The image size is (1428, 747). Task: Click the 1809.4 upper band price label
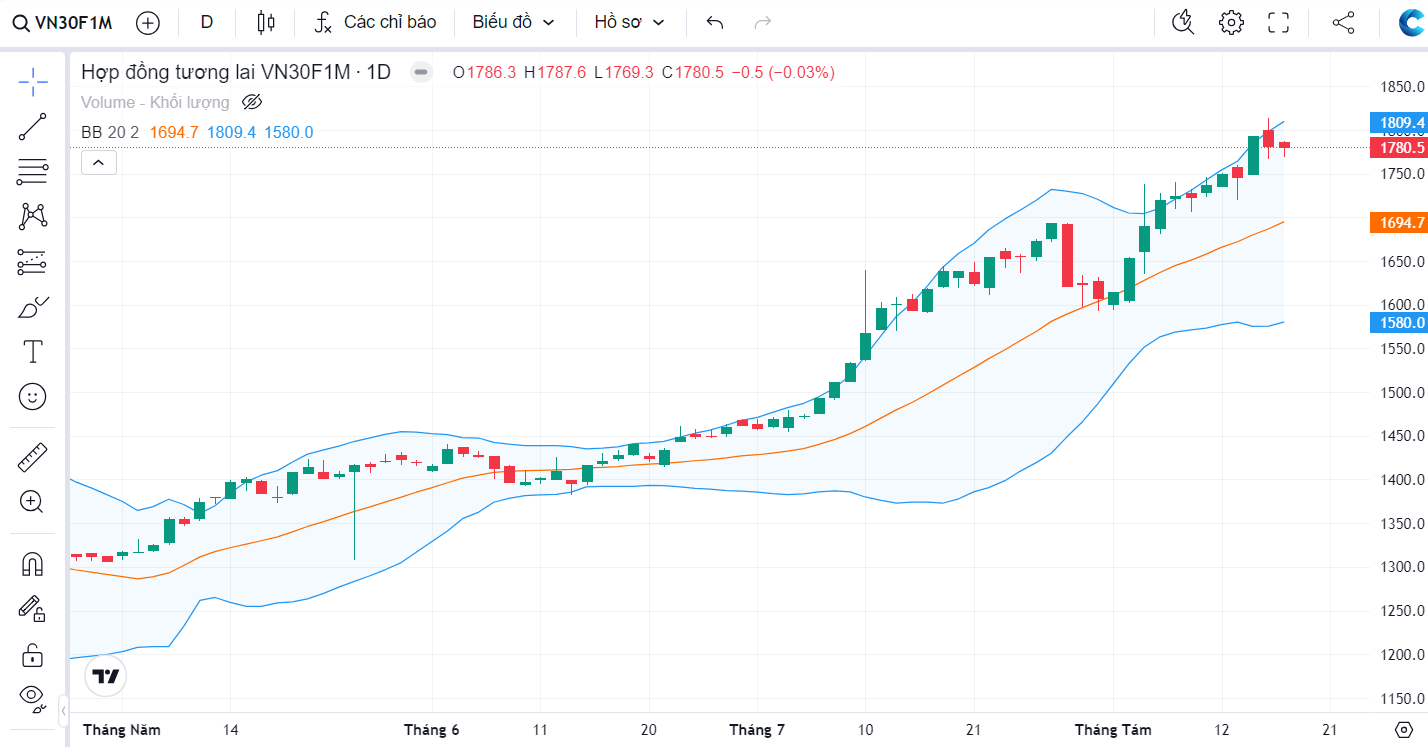tap(1398, 123)
